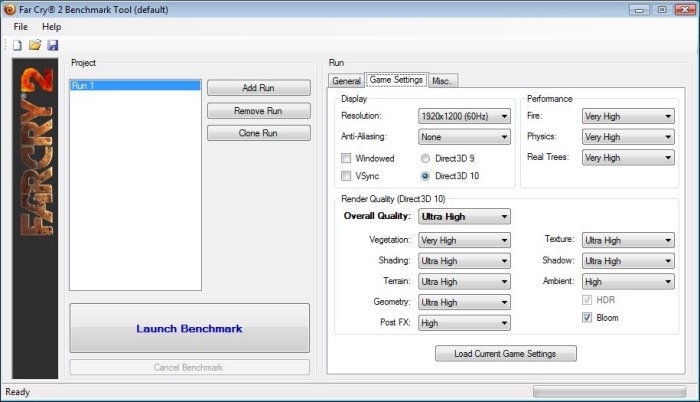Select Run 1 in the project list
700x402 pixels.
(x=135, y=85)
